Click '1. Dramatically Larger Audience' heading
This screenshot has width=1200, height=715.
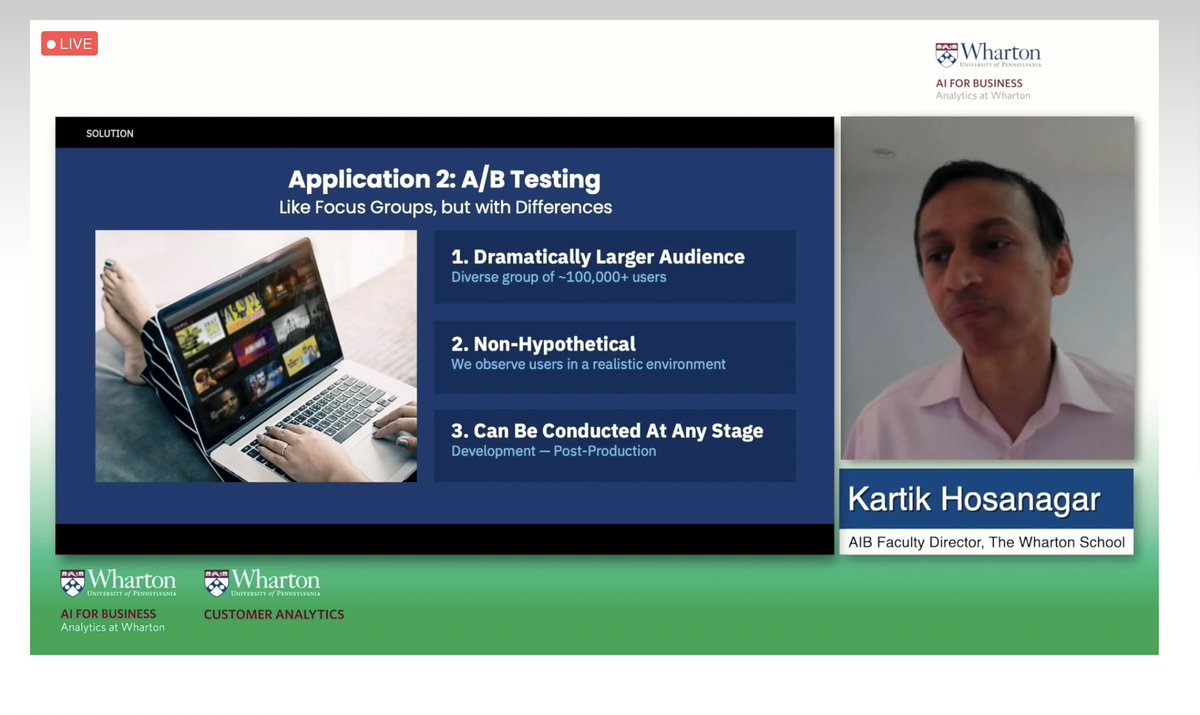598,257
